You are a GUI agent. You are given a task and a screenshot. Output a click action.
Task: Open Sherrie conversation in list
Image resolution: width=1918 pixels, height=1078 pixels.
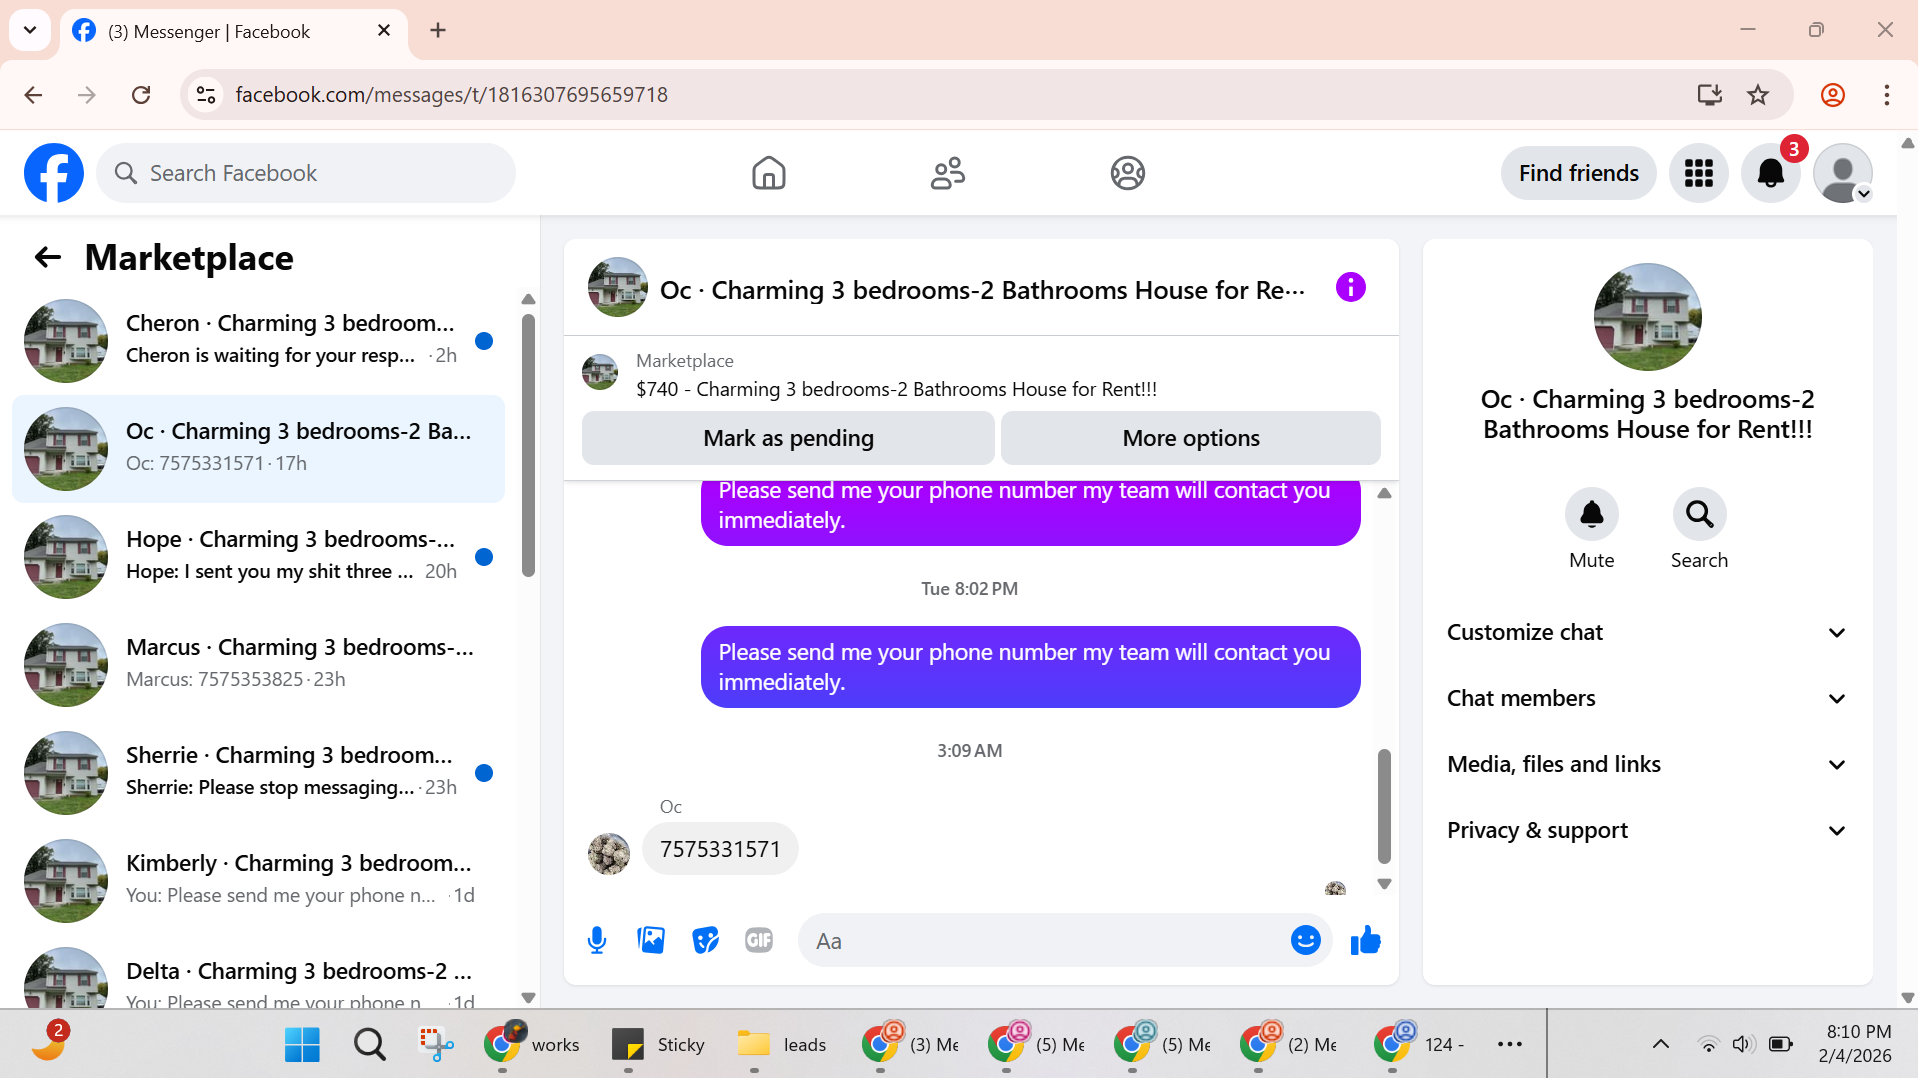click(x=258, y=773)
